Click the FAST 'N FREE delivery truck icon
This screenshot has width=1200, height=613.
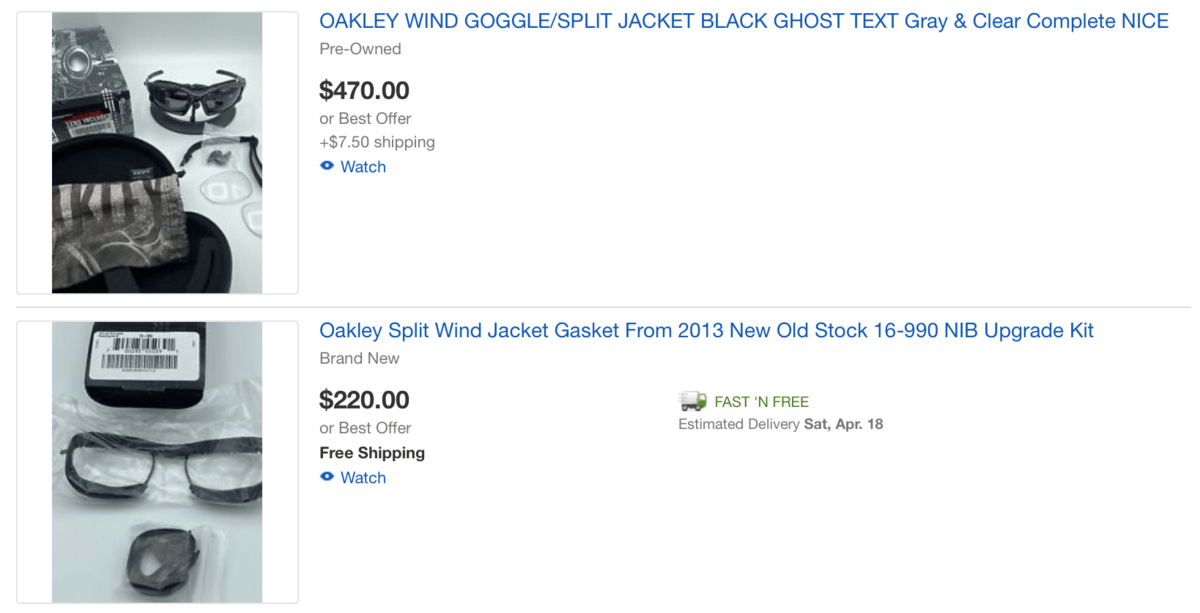pyautogui.click(x=692, y=401)
